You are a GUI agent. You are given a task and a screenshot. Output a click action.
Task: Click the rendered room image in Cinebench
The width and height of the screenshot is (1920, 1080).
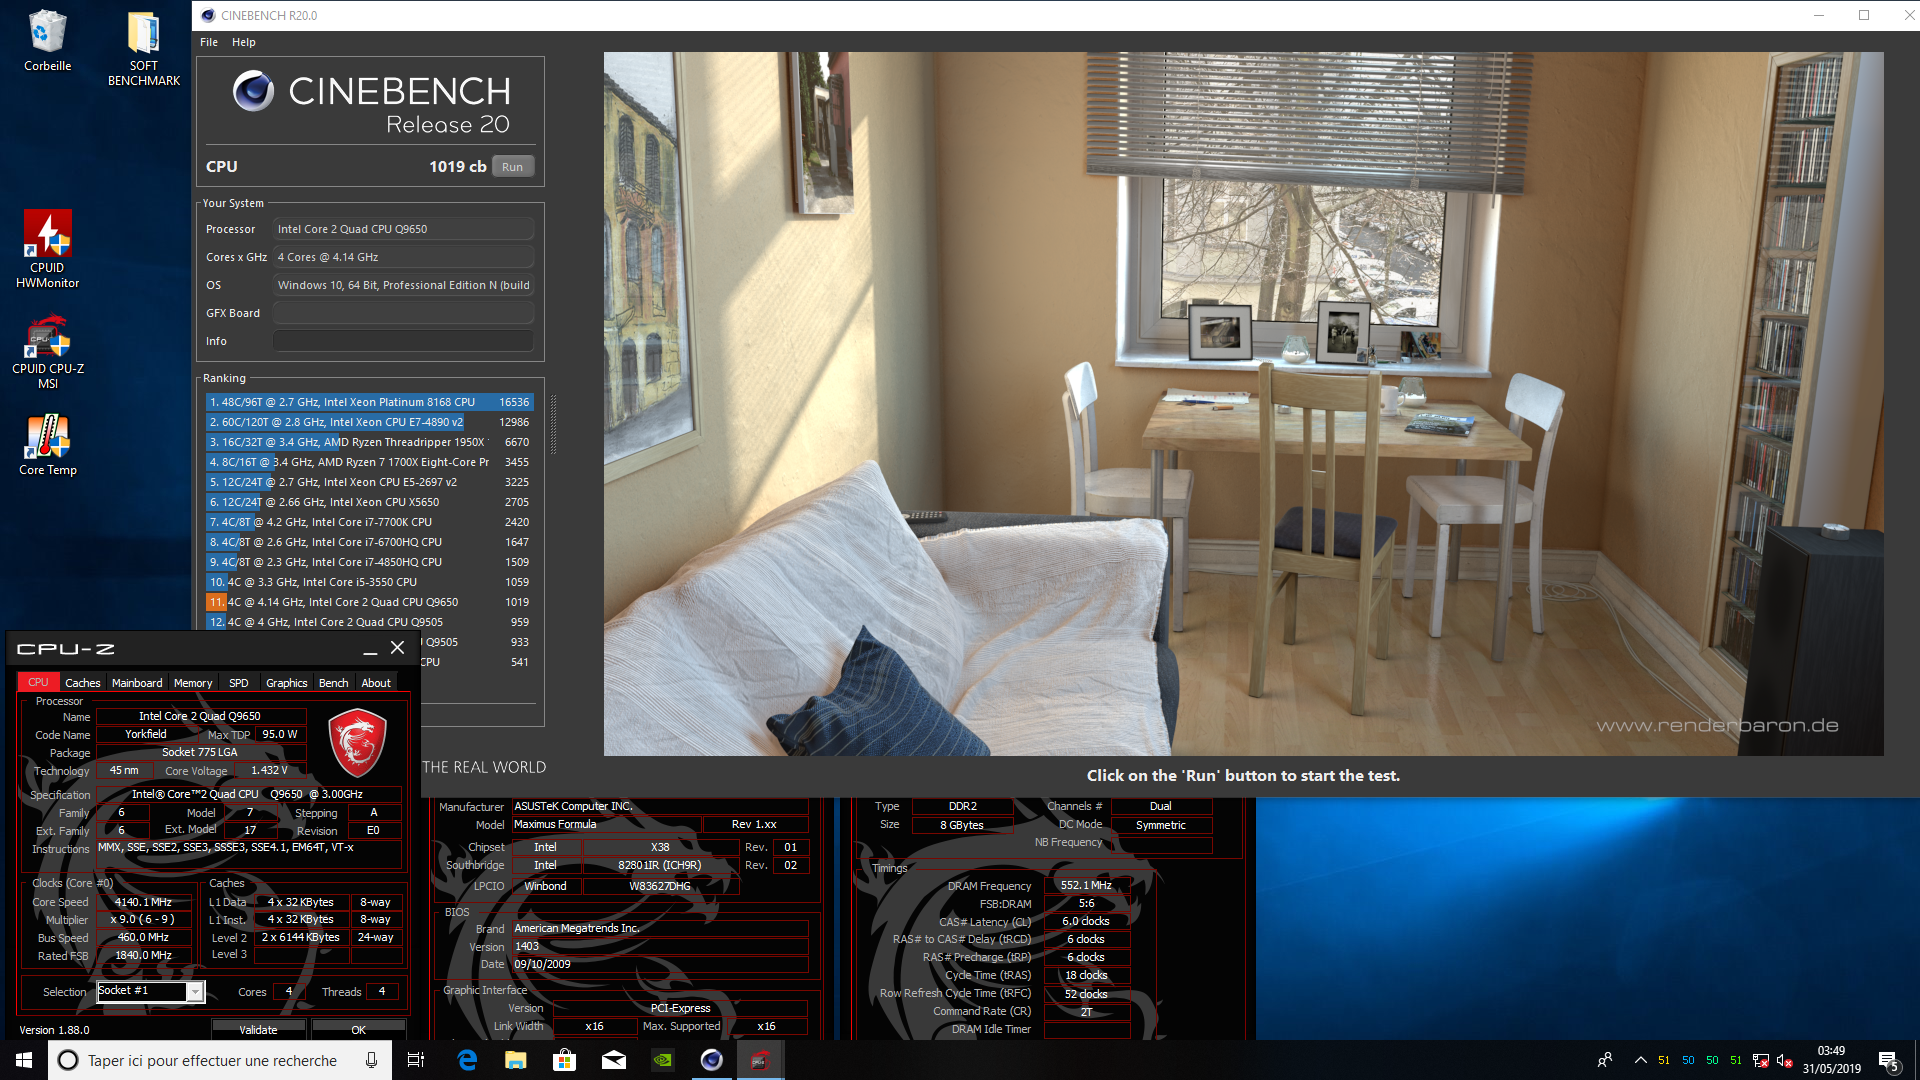pyautogui.click(x=1243, y=404)
